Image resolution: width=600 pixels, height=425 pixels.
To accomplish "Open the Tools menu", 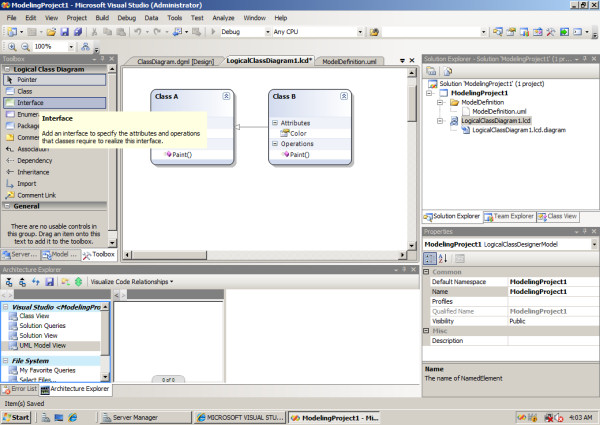I will [x=174, y=18].
